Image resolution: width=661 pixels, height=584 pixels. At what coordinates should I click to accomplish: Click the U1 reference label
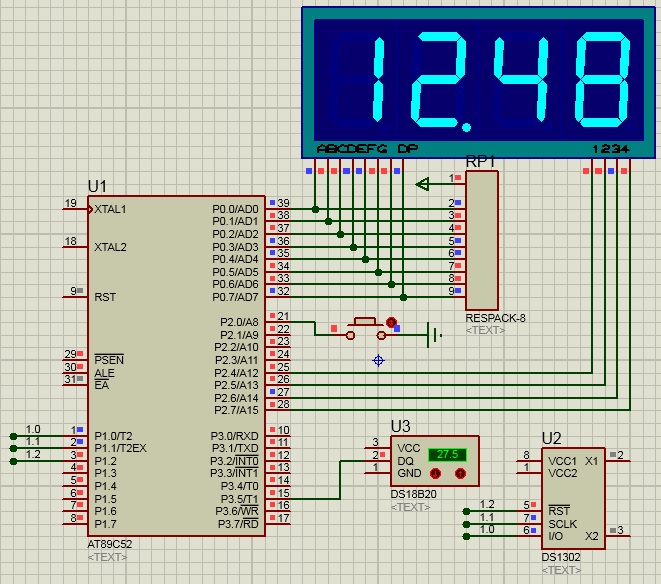97,186
